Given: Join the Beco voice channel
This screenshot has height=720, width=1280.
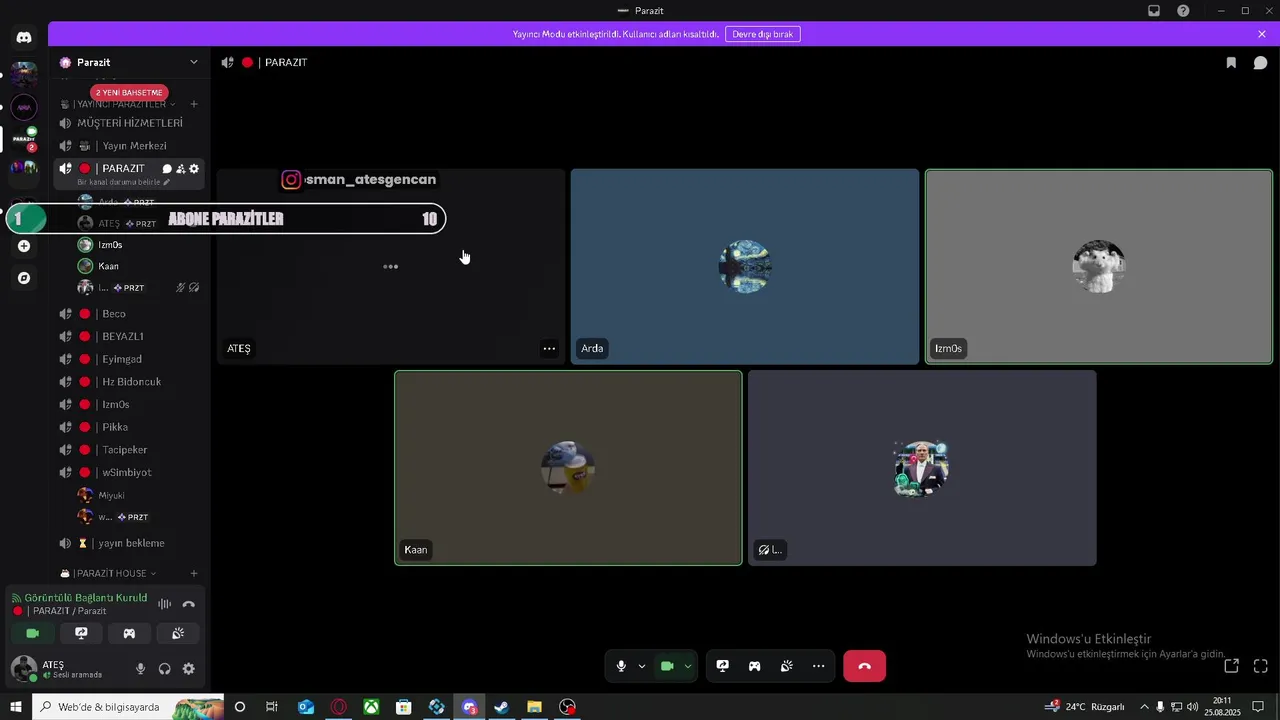Looking at the screenshot, I should 130,314.
